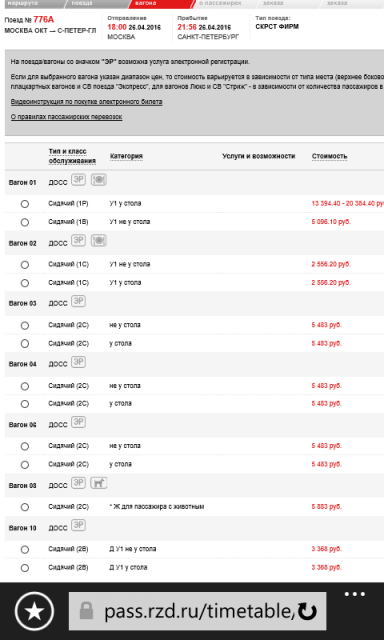Tap the favorites star icon in browser bar
Viewport: 384px width, 640px height.
35,611
